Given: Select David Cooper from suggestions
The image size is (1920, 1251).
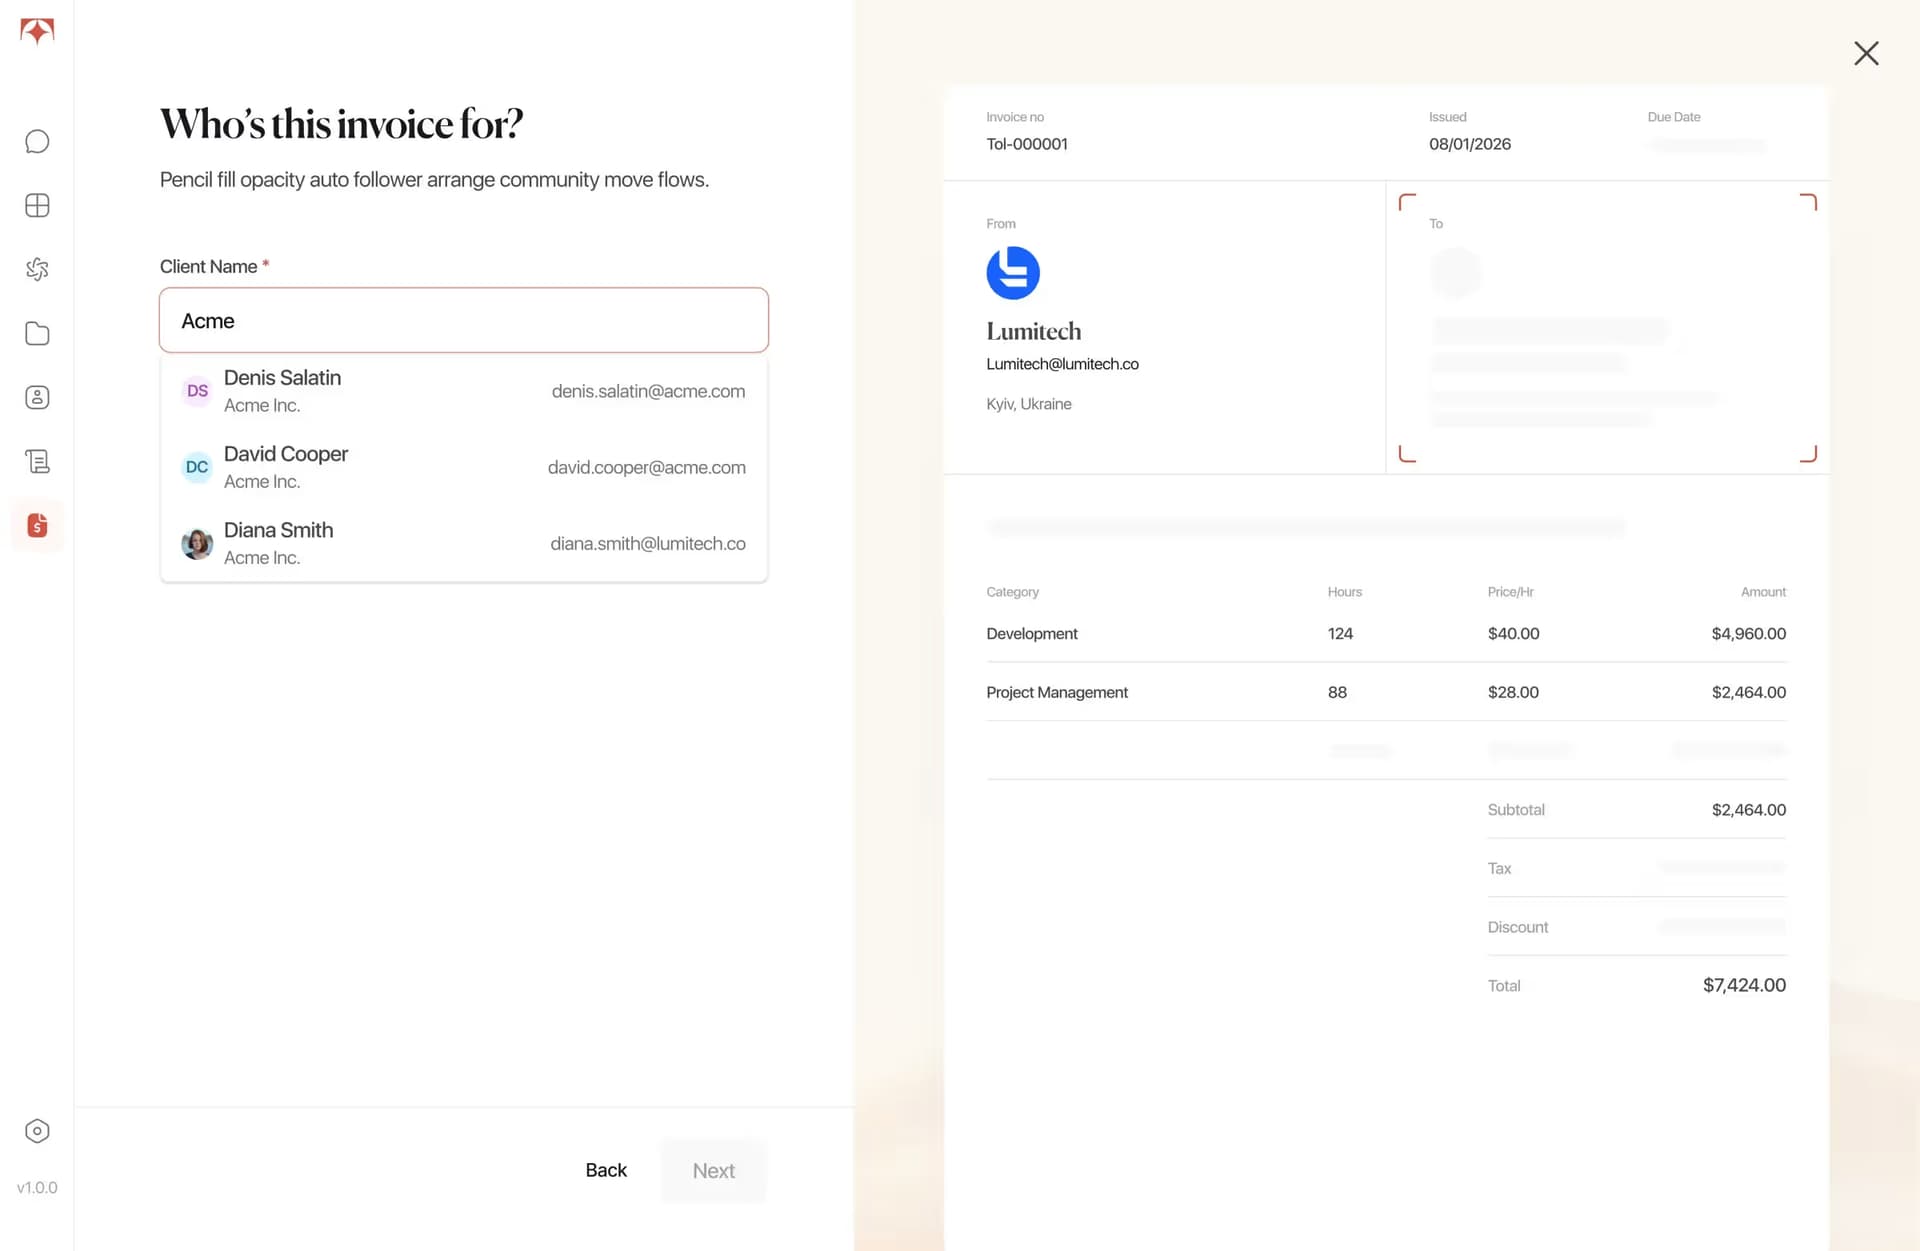Looking at the screenshot, I should [464, 467].
